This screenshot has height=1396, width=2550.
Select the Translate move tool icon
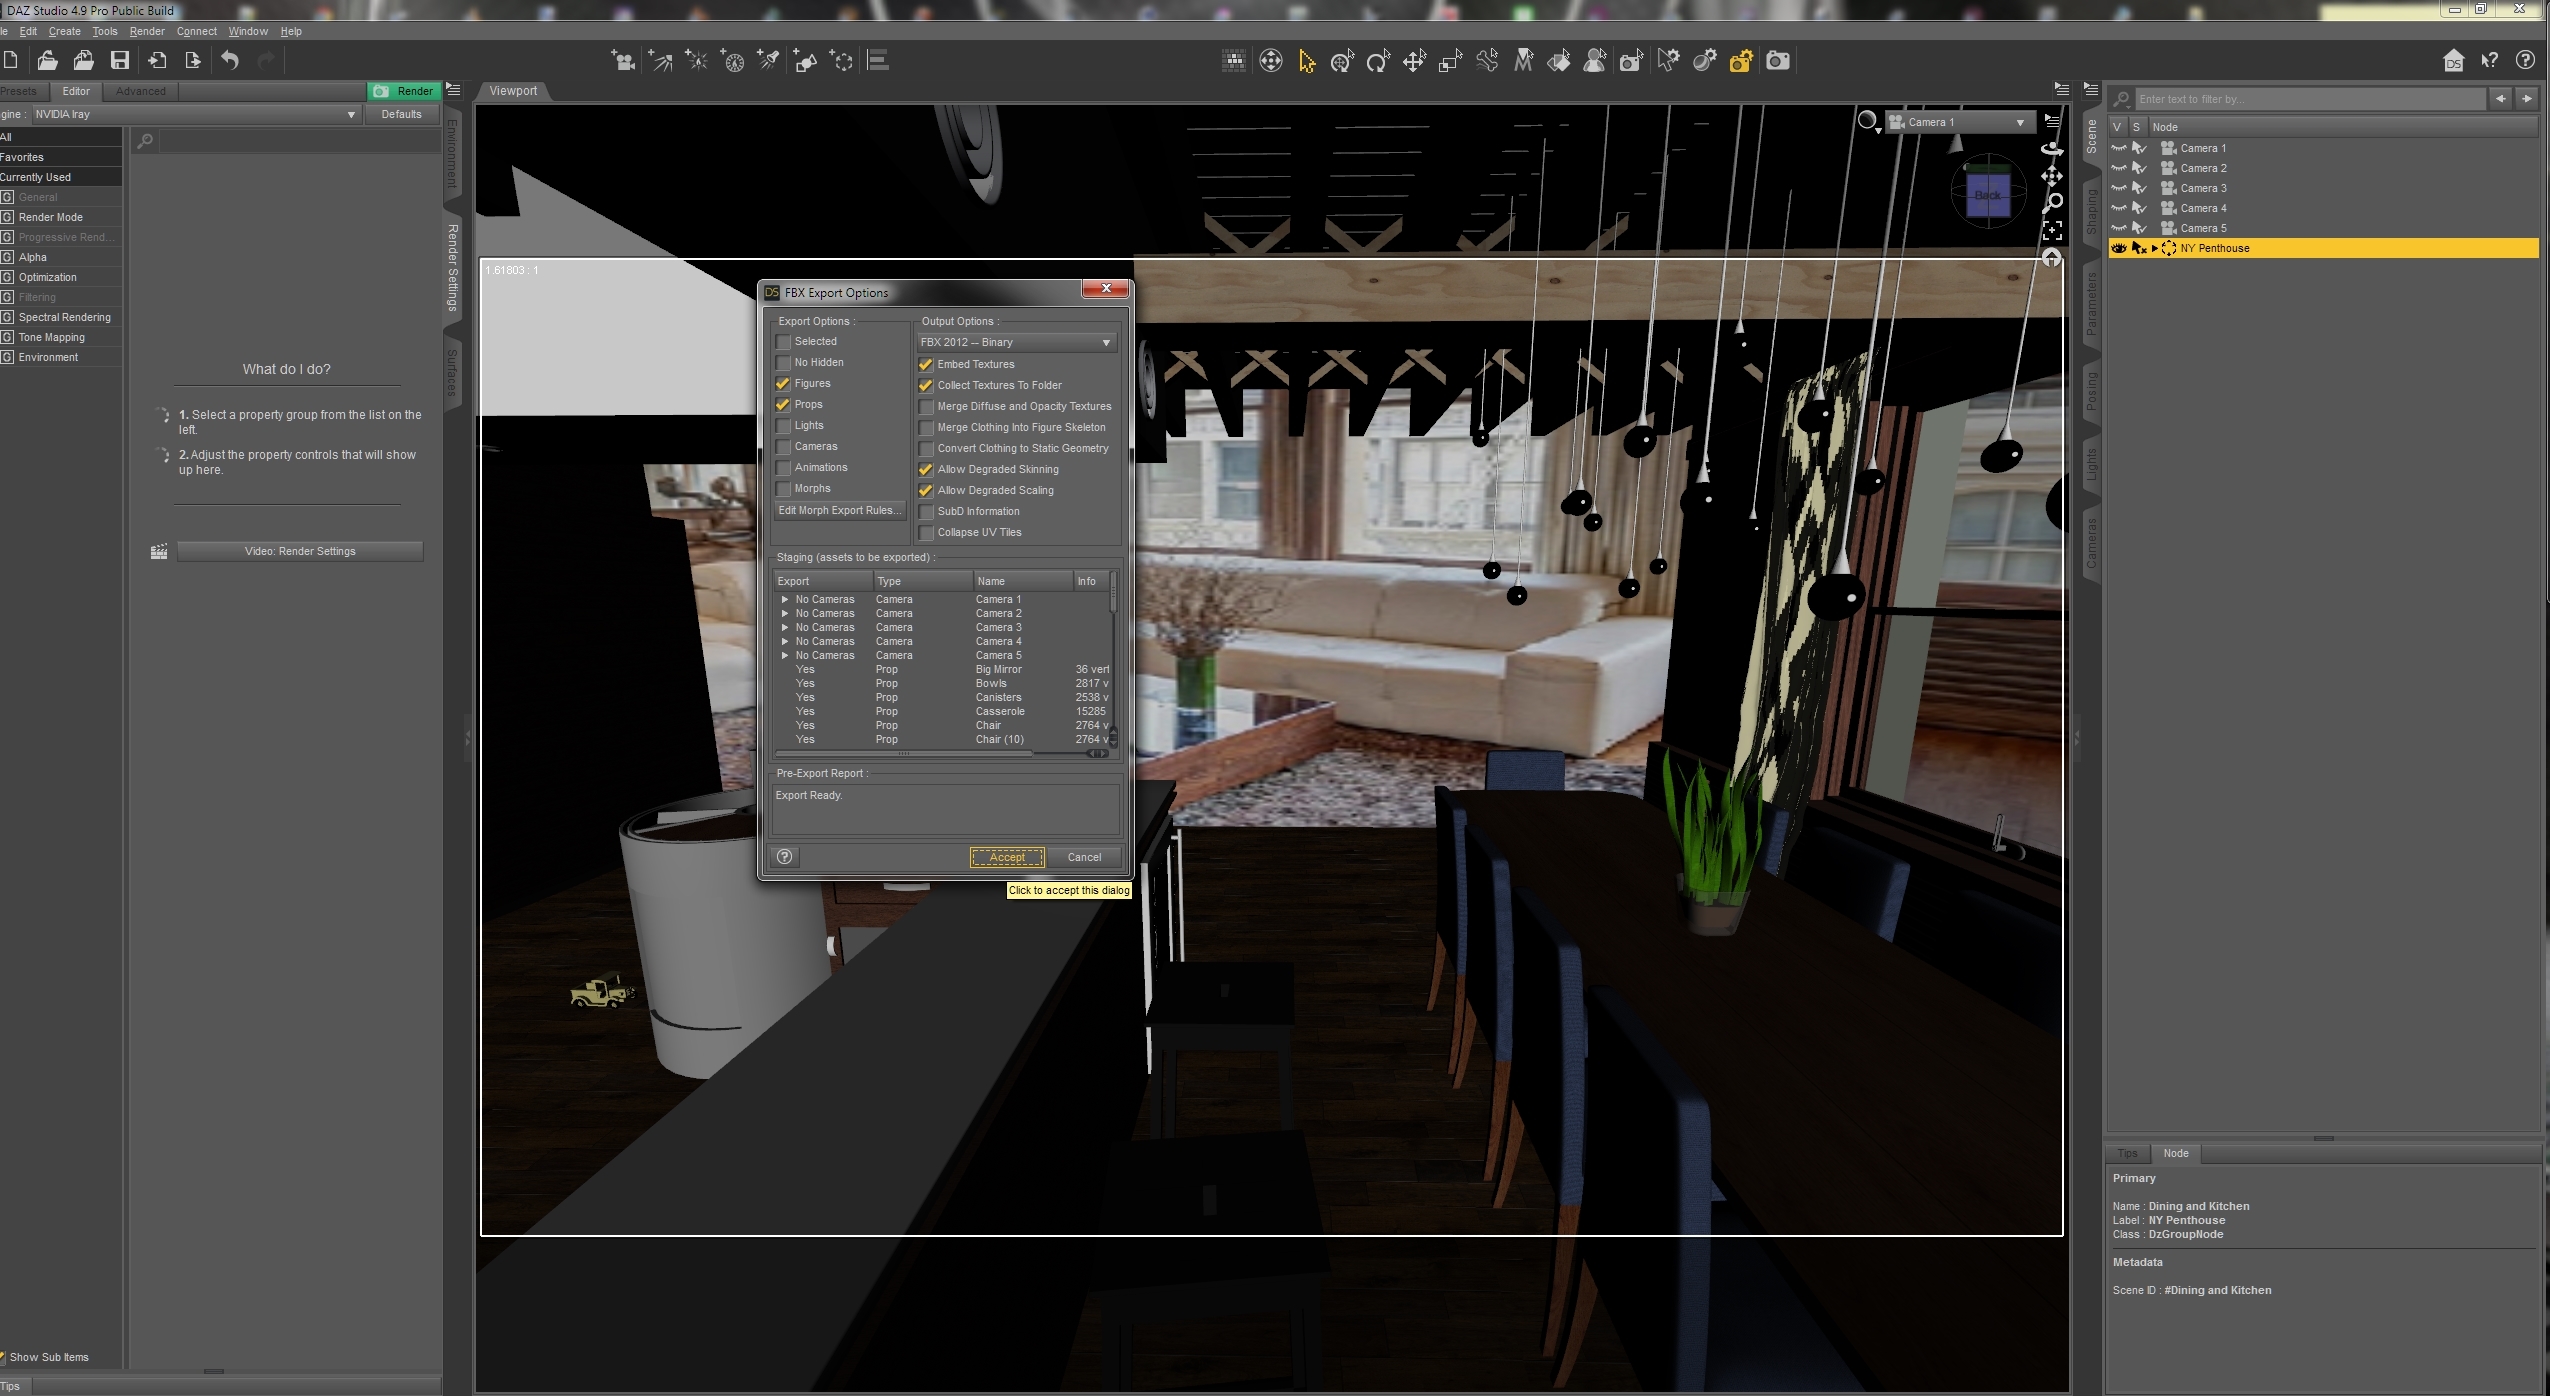click(1414, 62)
